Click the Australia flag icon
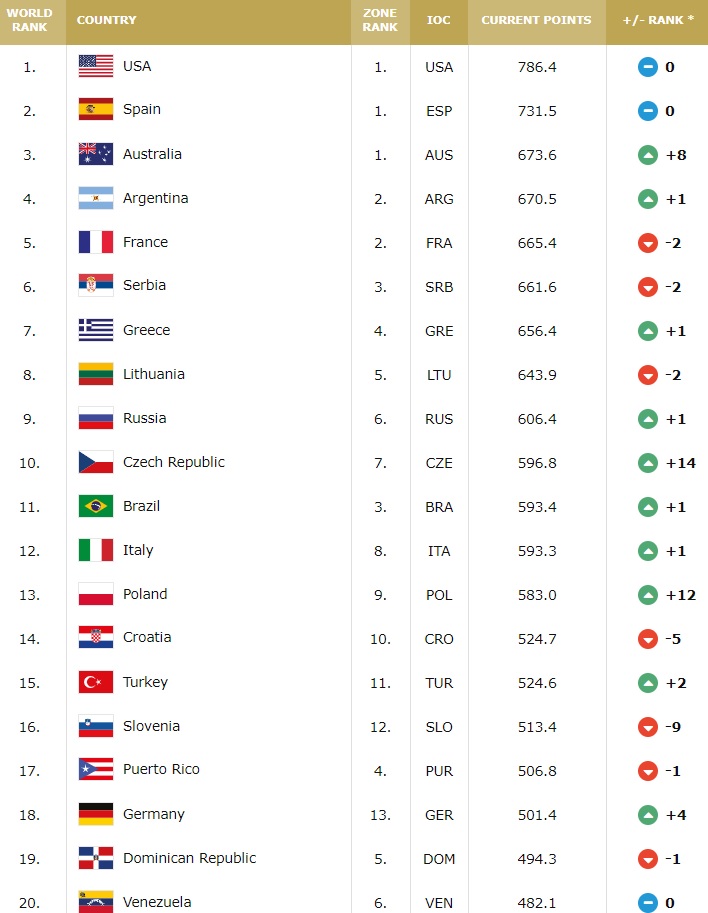This screenshot has width=708, height=913. (96, 154)
